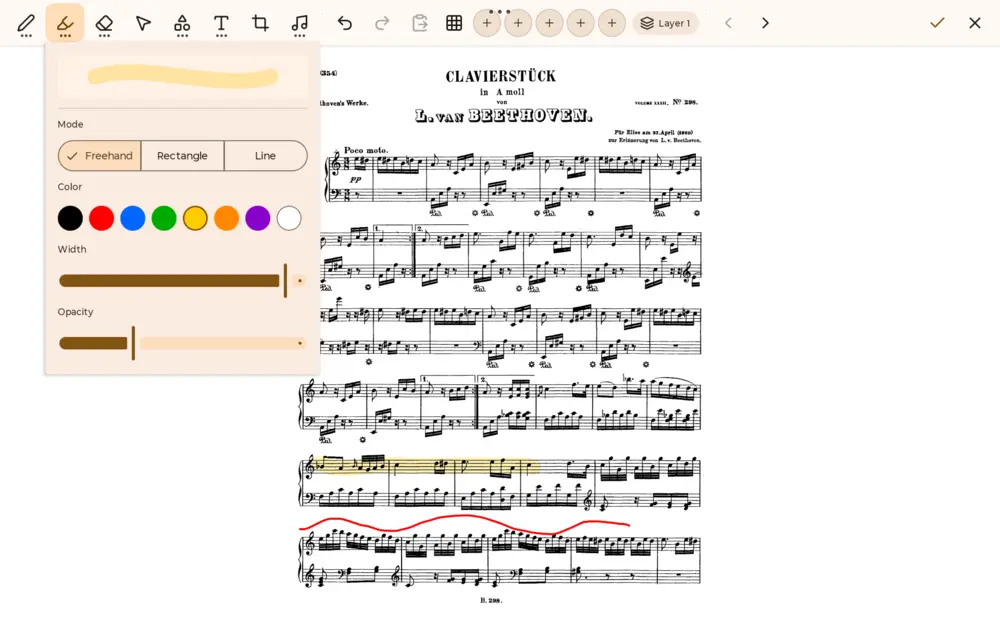Go to the previous page arrow

pos(728,24)
